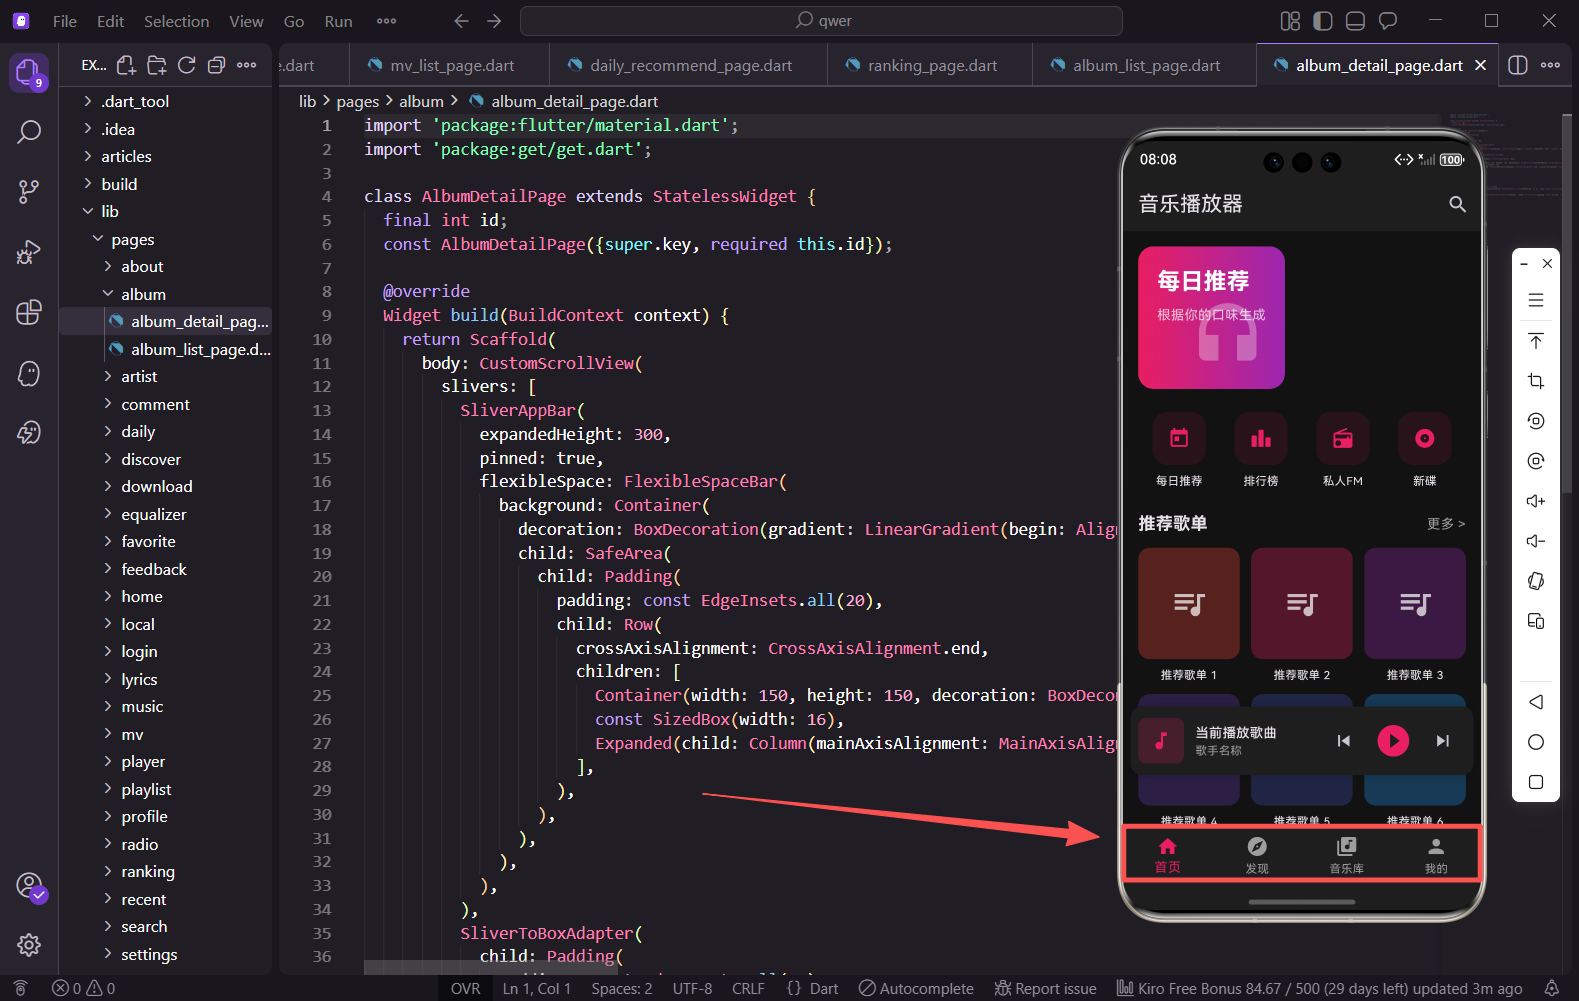Tap the search icon in music app
Image resolution: width=1579 pixels, height=1001 pixels.
pos(1457,204)
